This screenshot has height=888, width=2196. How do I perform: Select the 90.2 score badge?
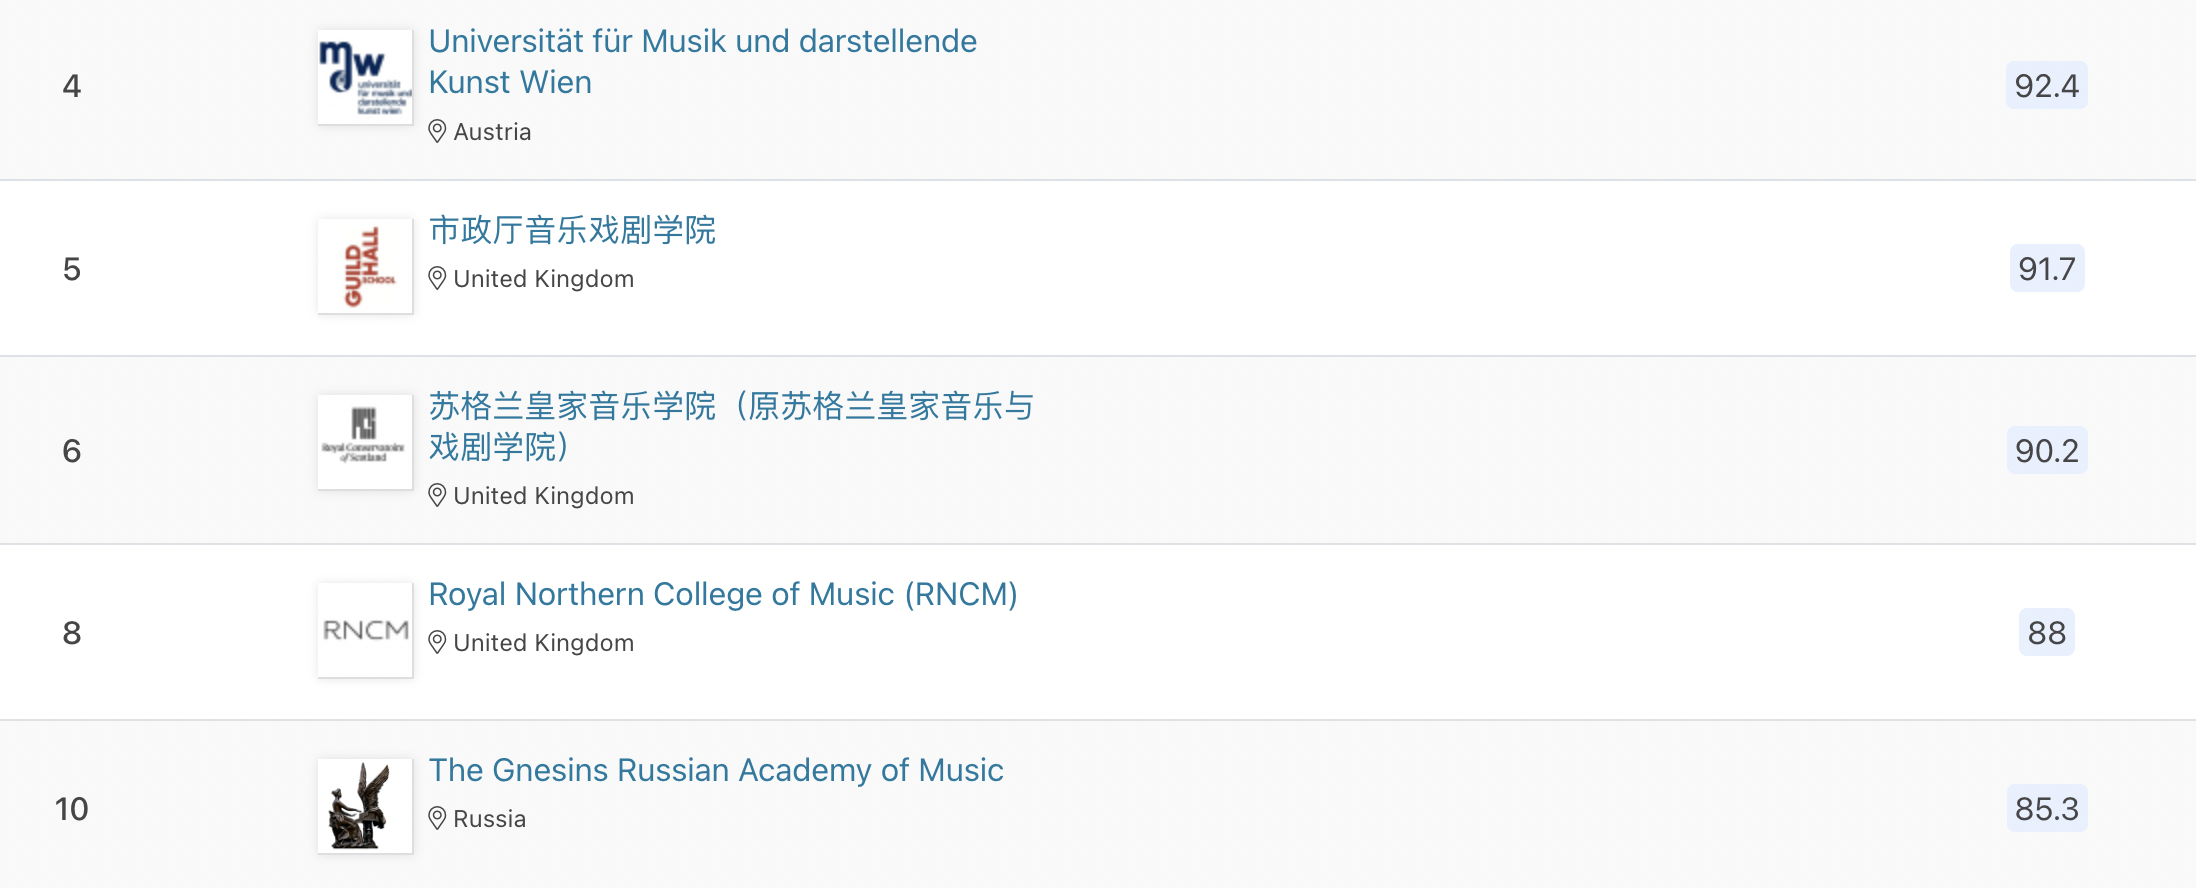2047,450
